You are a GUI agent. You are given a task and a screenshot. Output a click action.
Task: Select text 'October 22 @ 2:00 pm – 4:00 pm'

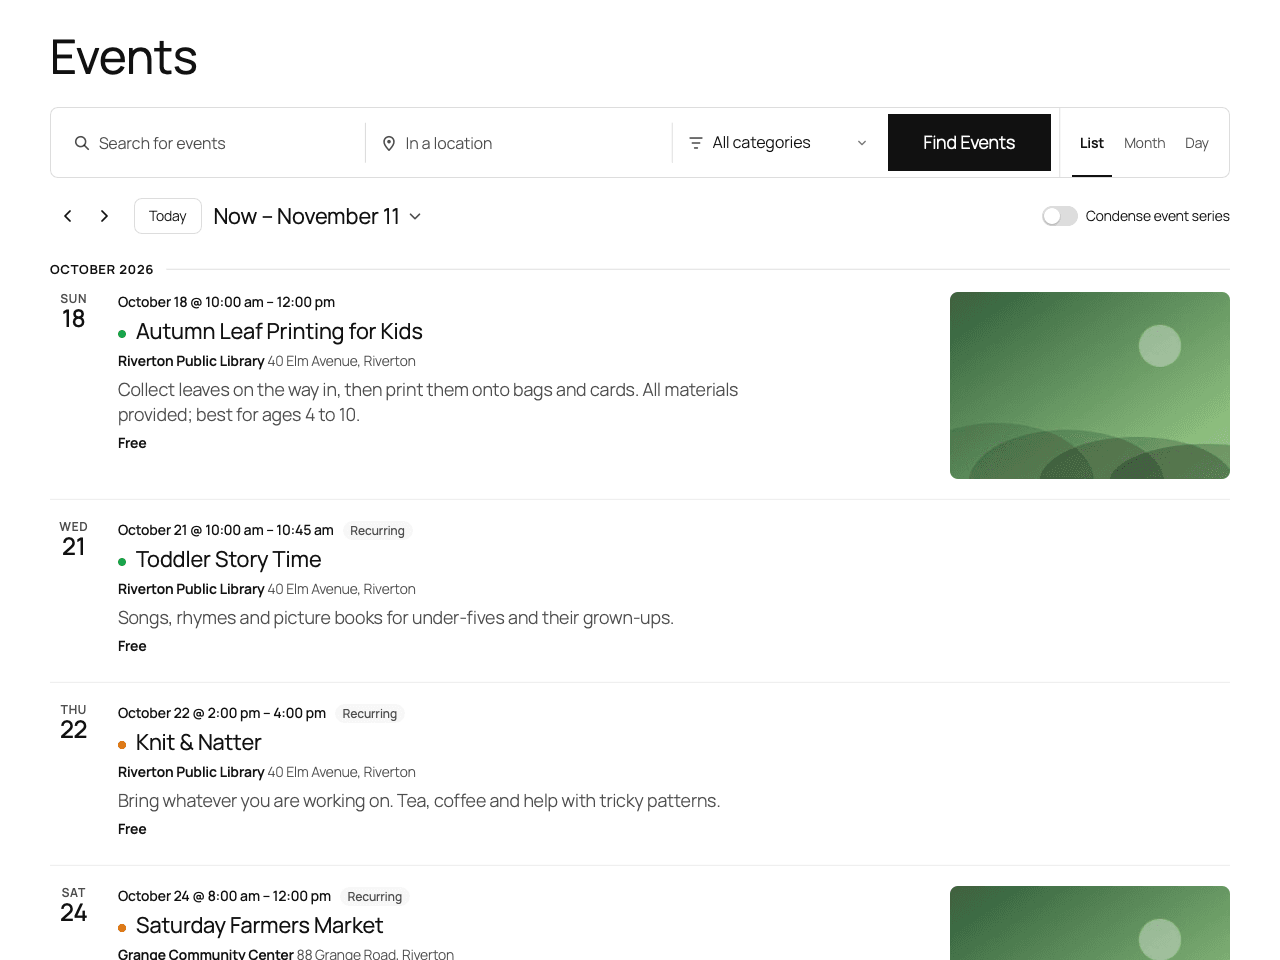tap(222, 713)
